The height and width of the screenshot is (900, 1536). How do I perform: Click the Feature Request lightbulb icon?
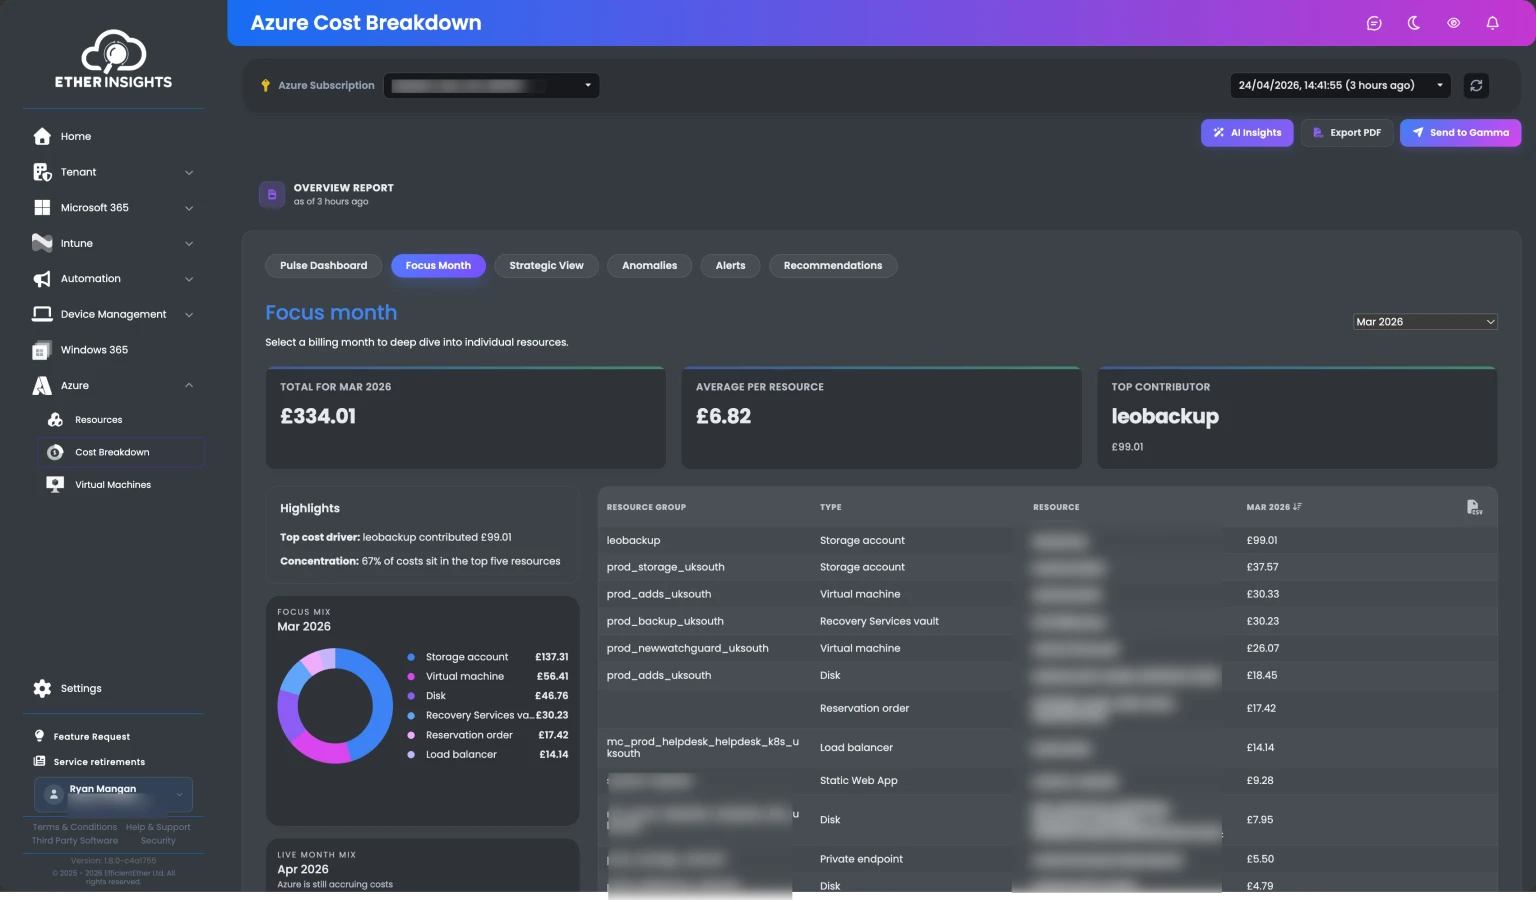coord(40,736)
